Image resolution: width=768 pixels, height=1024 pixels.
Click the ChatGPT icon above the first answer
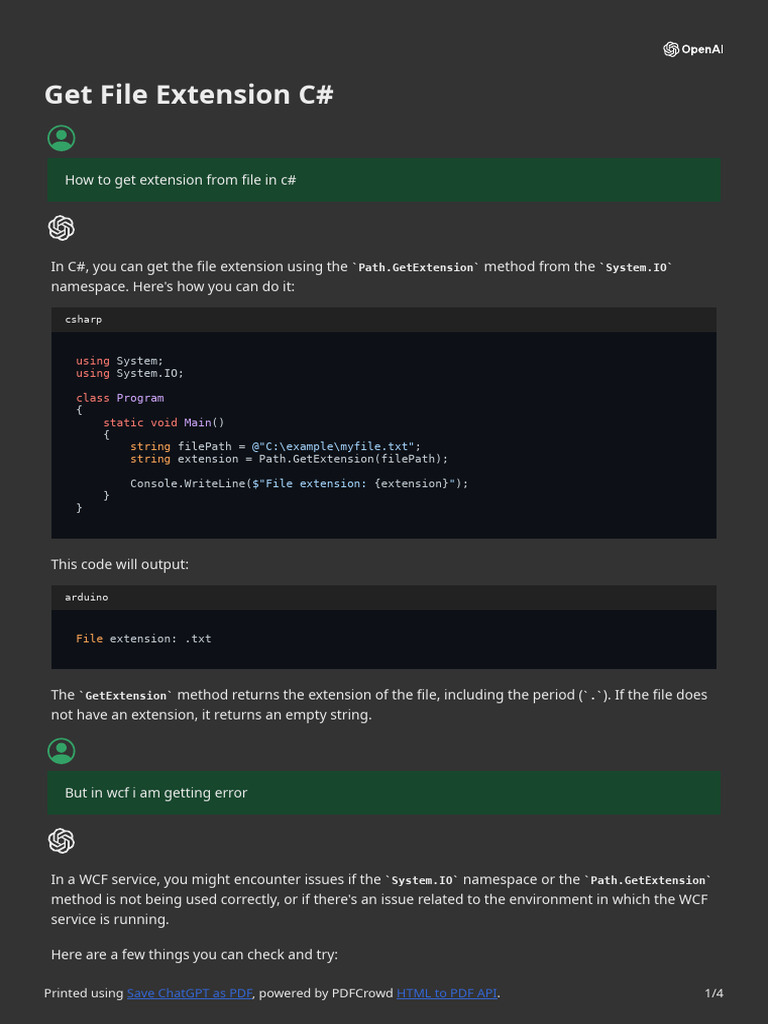click(x=61, y=228)
